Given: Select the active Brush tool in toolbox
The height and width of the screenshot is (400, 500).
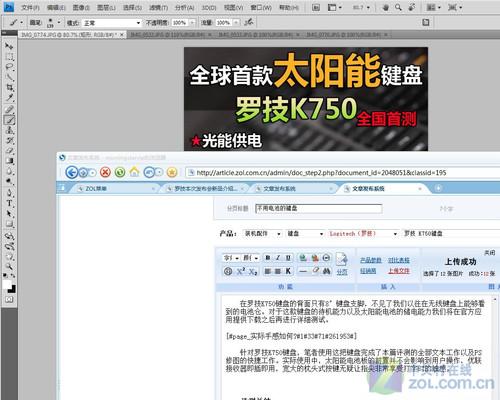Looking at the screenshot, I should click(x=9, y=119).
